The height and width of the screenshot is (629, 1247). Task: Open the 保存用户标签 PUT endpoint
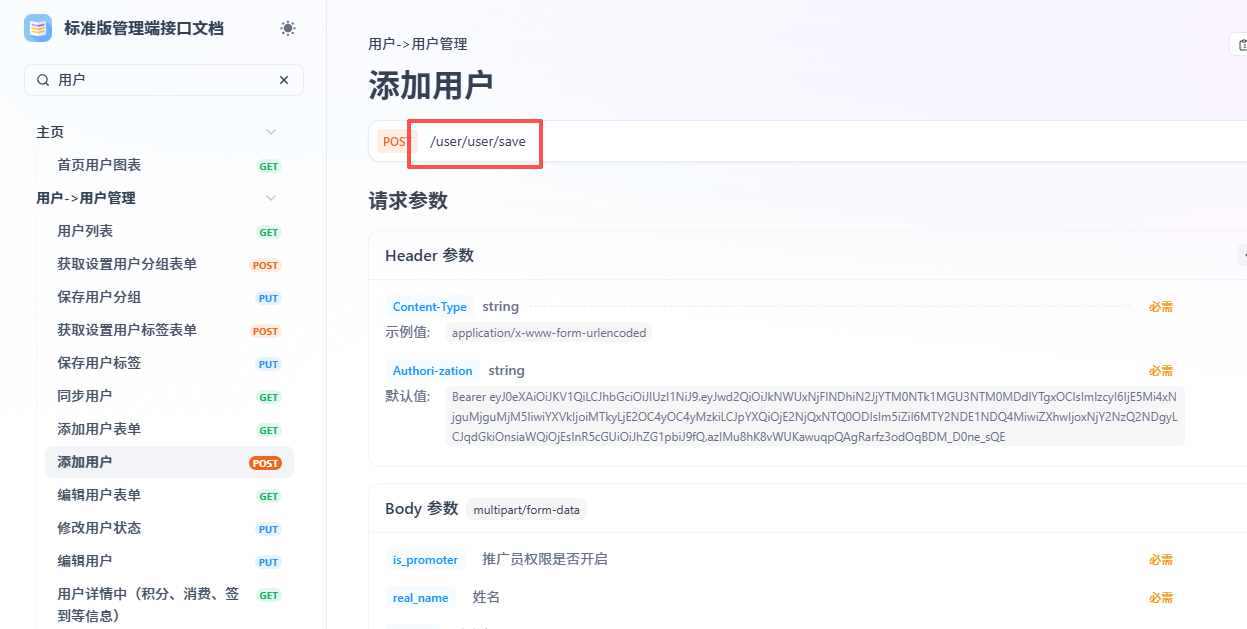99,363
